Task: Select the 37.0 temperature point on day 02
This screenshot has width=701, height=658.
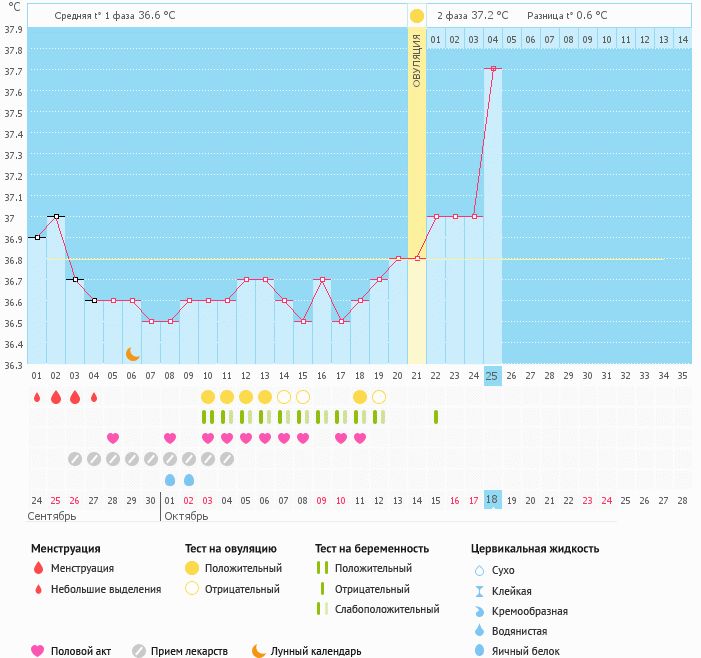Action: (56, 216)
